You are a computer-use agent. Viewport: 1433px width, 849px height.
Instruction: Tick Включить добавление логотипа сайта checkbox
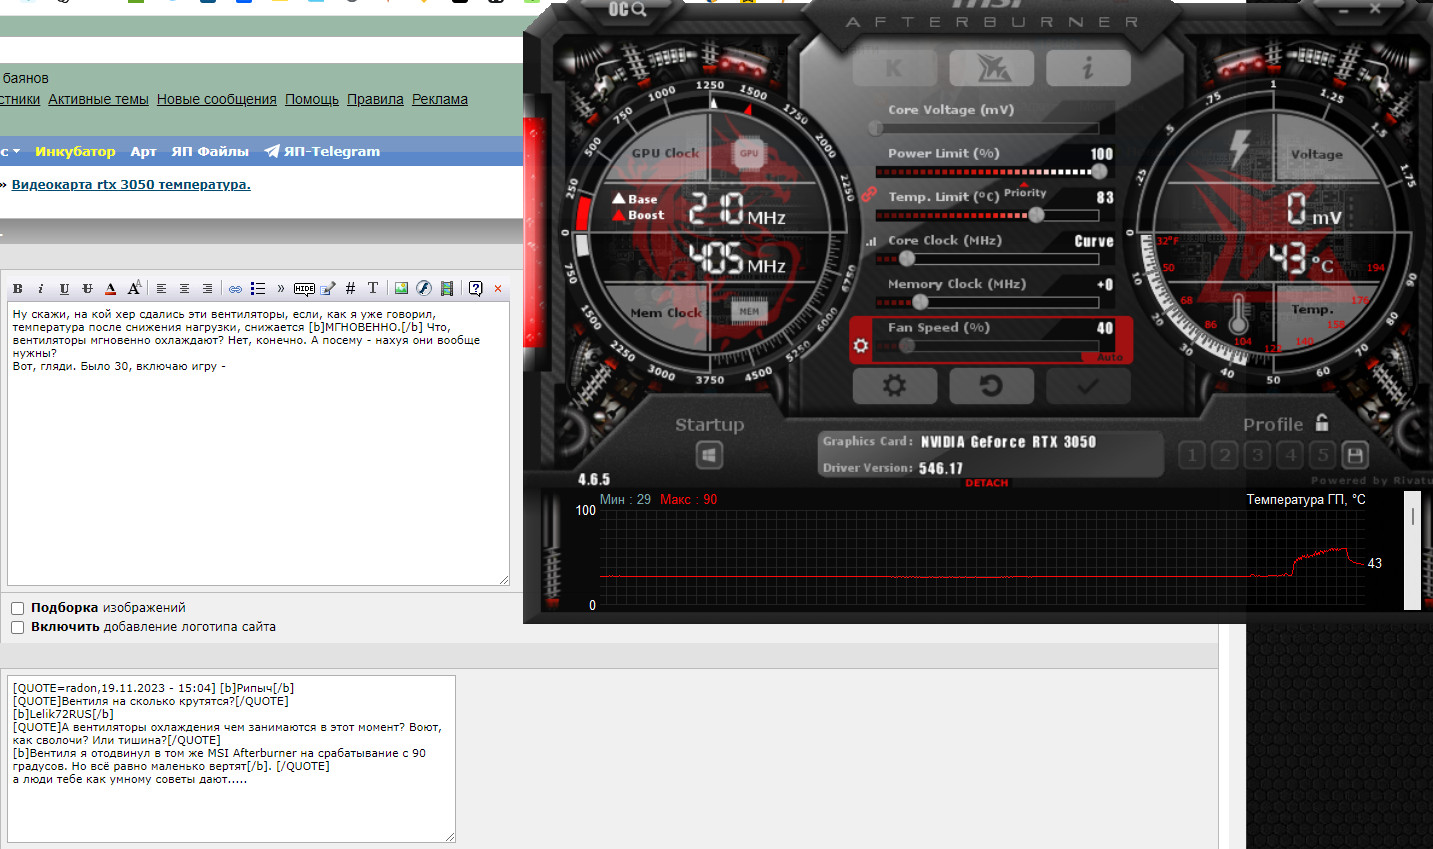(x=18, y=627)
